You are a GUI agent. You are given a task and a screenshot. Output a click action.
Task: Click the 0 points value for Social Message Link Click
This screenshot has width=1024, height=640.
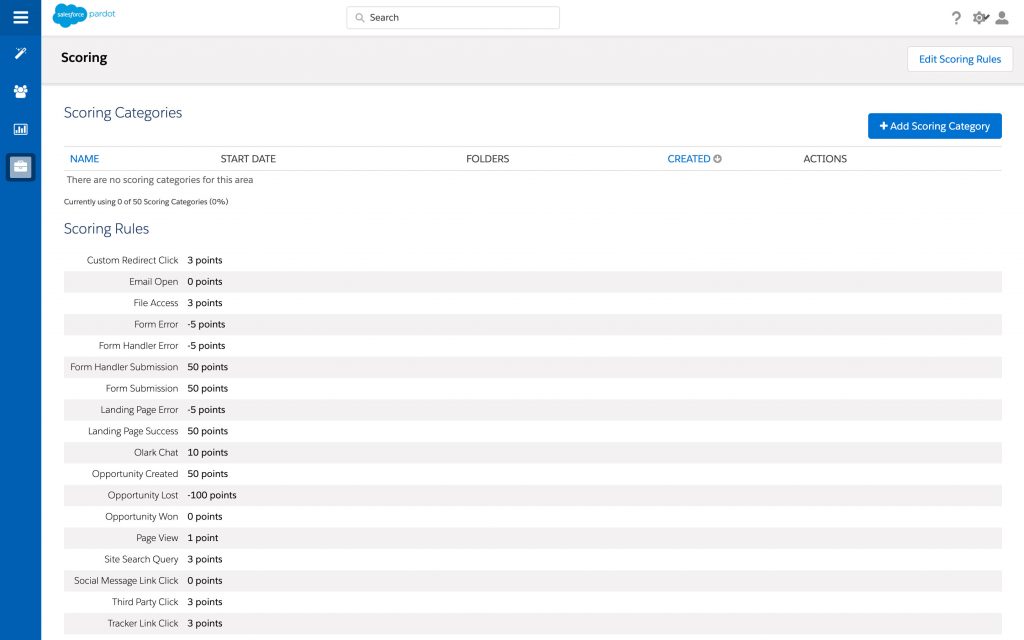point(205,581)
